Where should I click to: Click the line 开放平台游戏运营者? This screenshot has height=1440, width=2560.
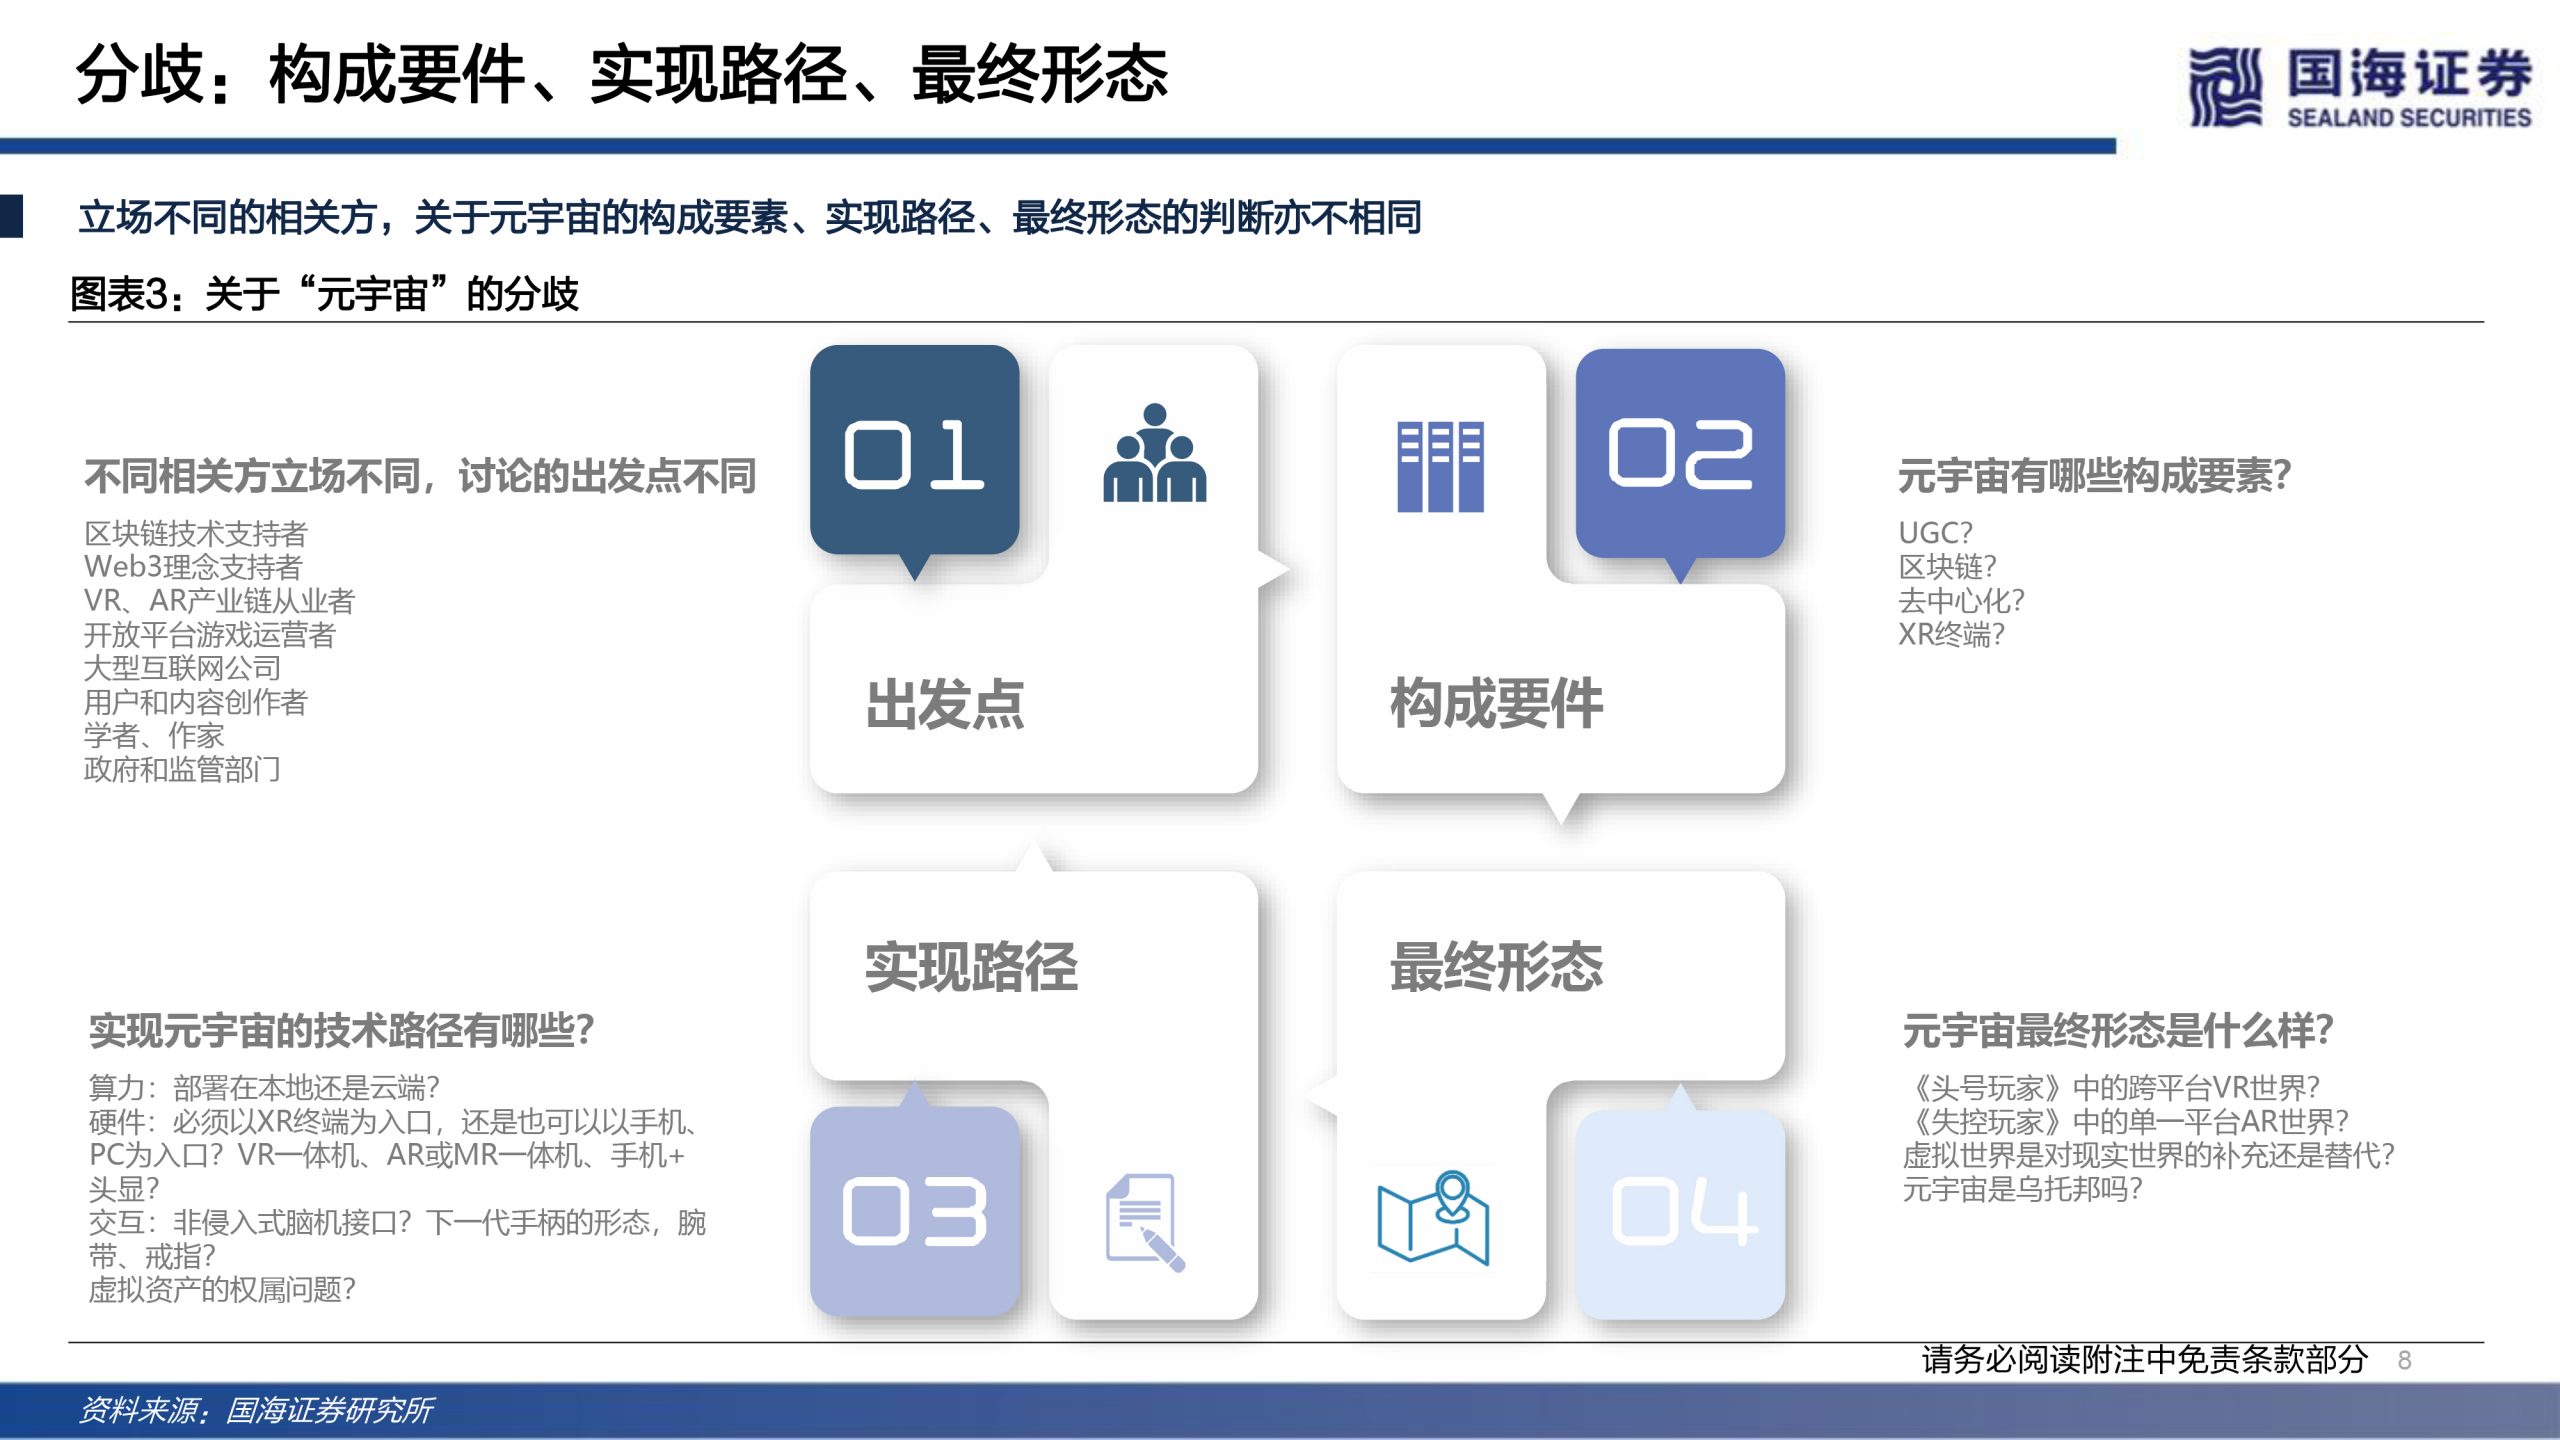[210, 635]
